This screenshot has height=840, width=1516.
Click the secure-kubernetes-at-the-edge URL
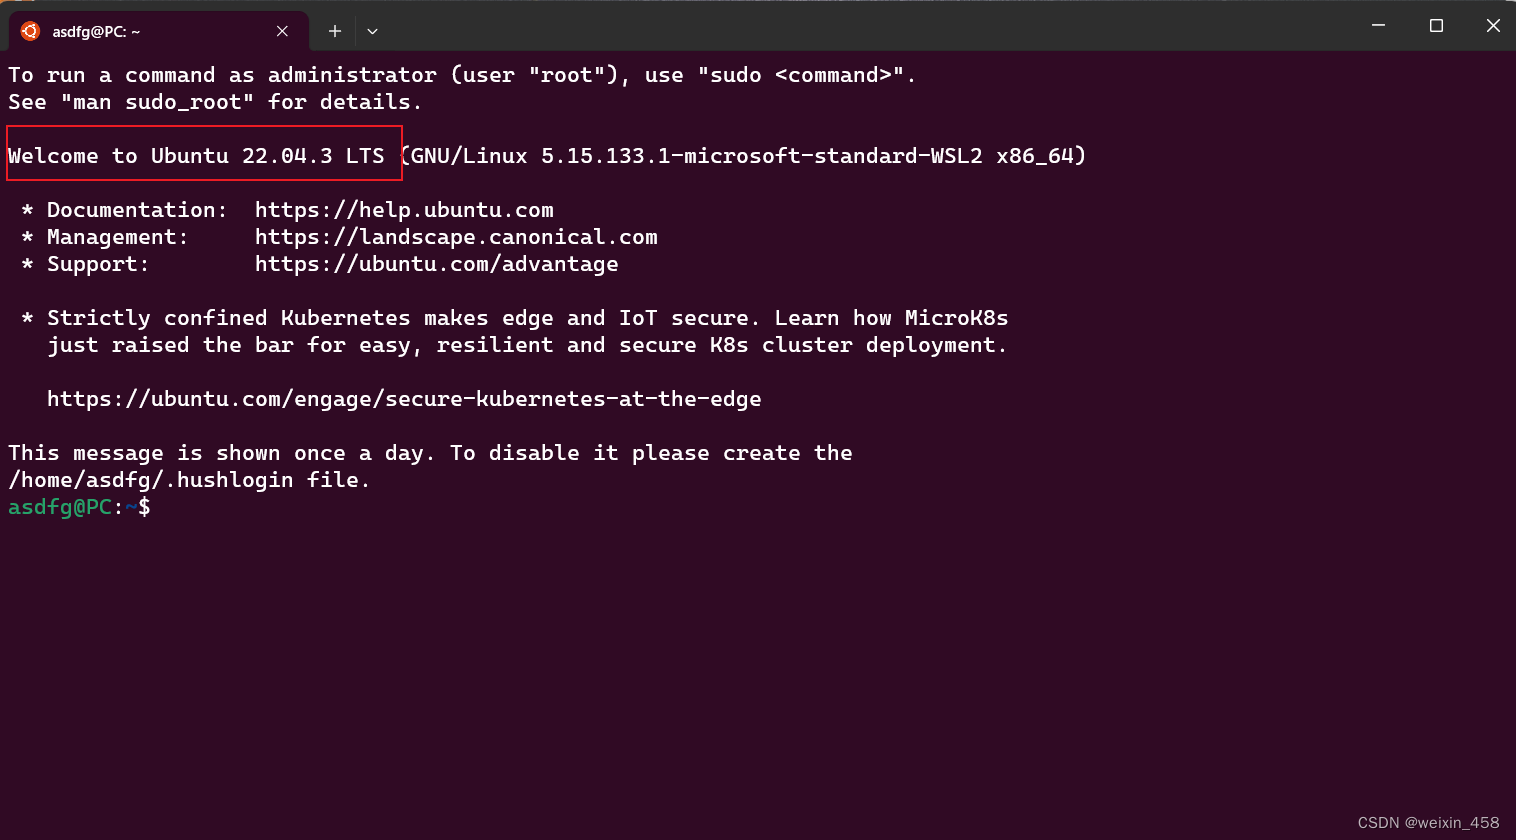[x=404, y=398]
